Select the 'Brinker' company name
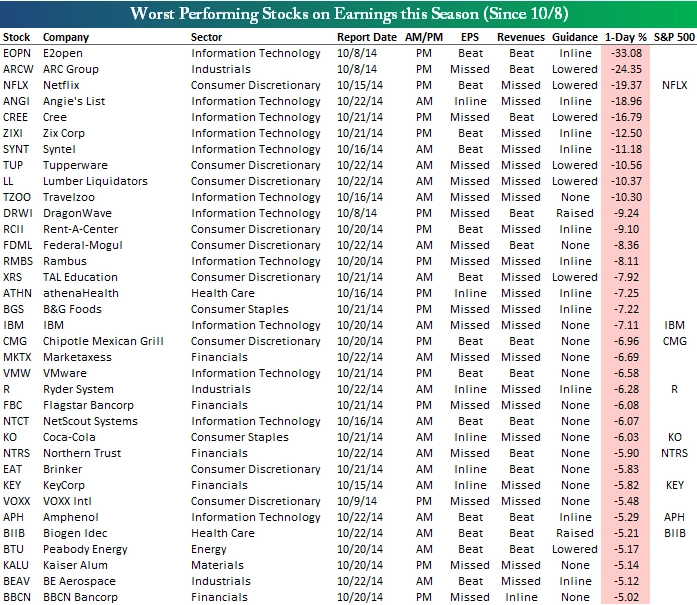 click(62, 469)
